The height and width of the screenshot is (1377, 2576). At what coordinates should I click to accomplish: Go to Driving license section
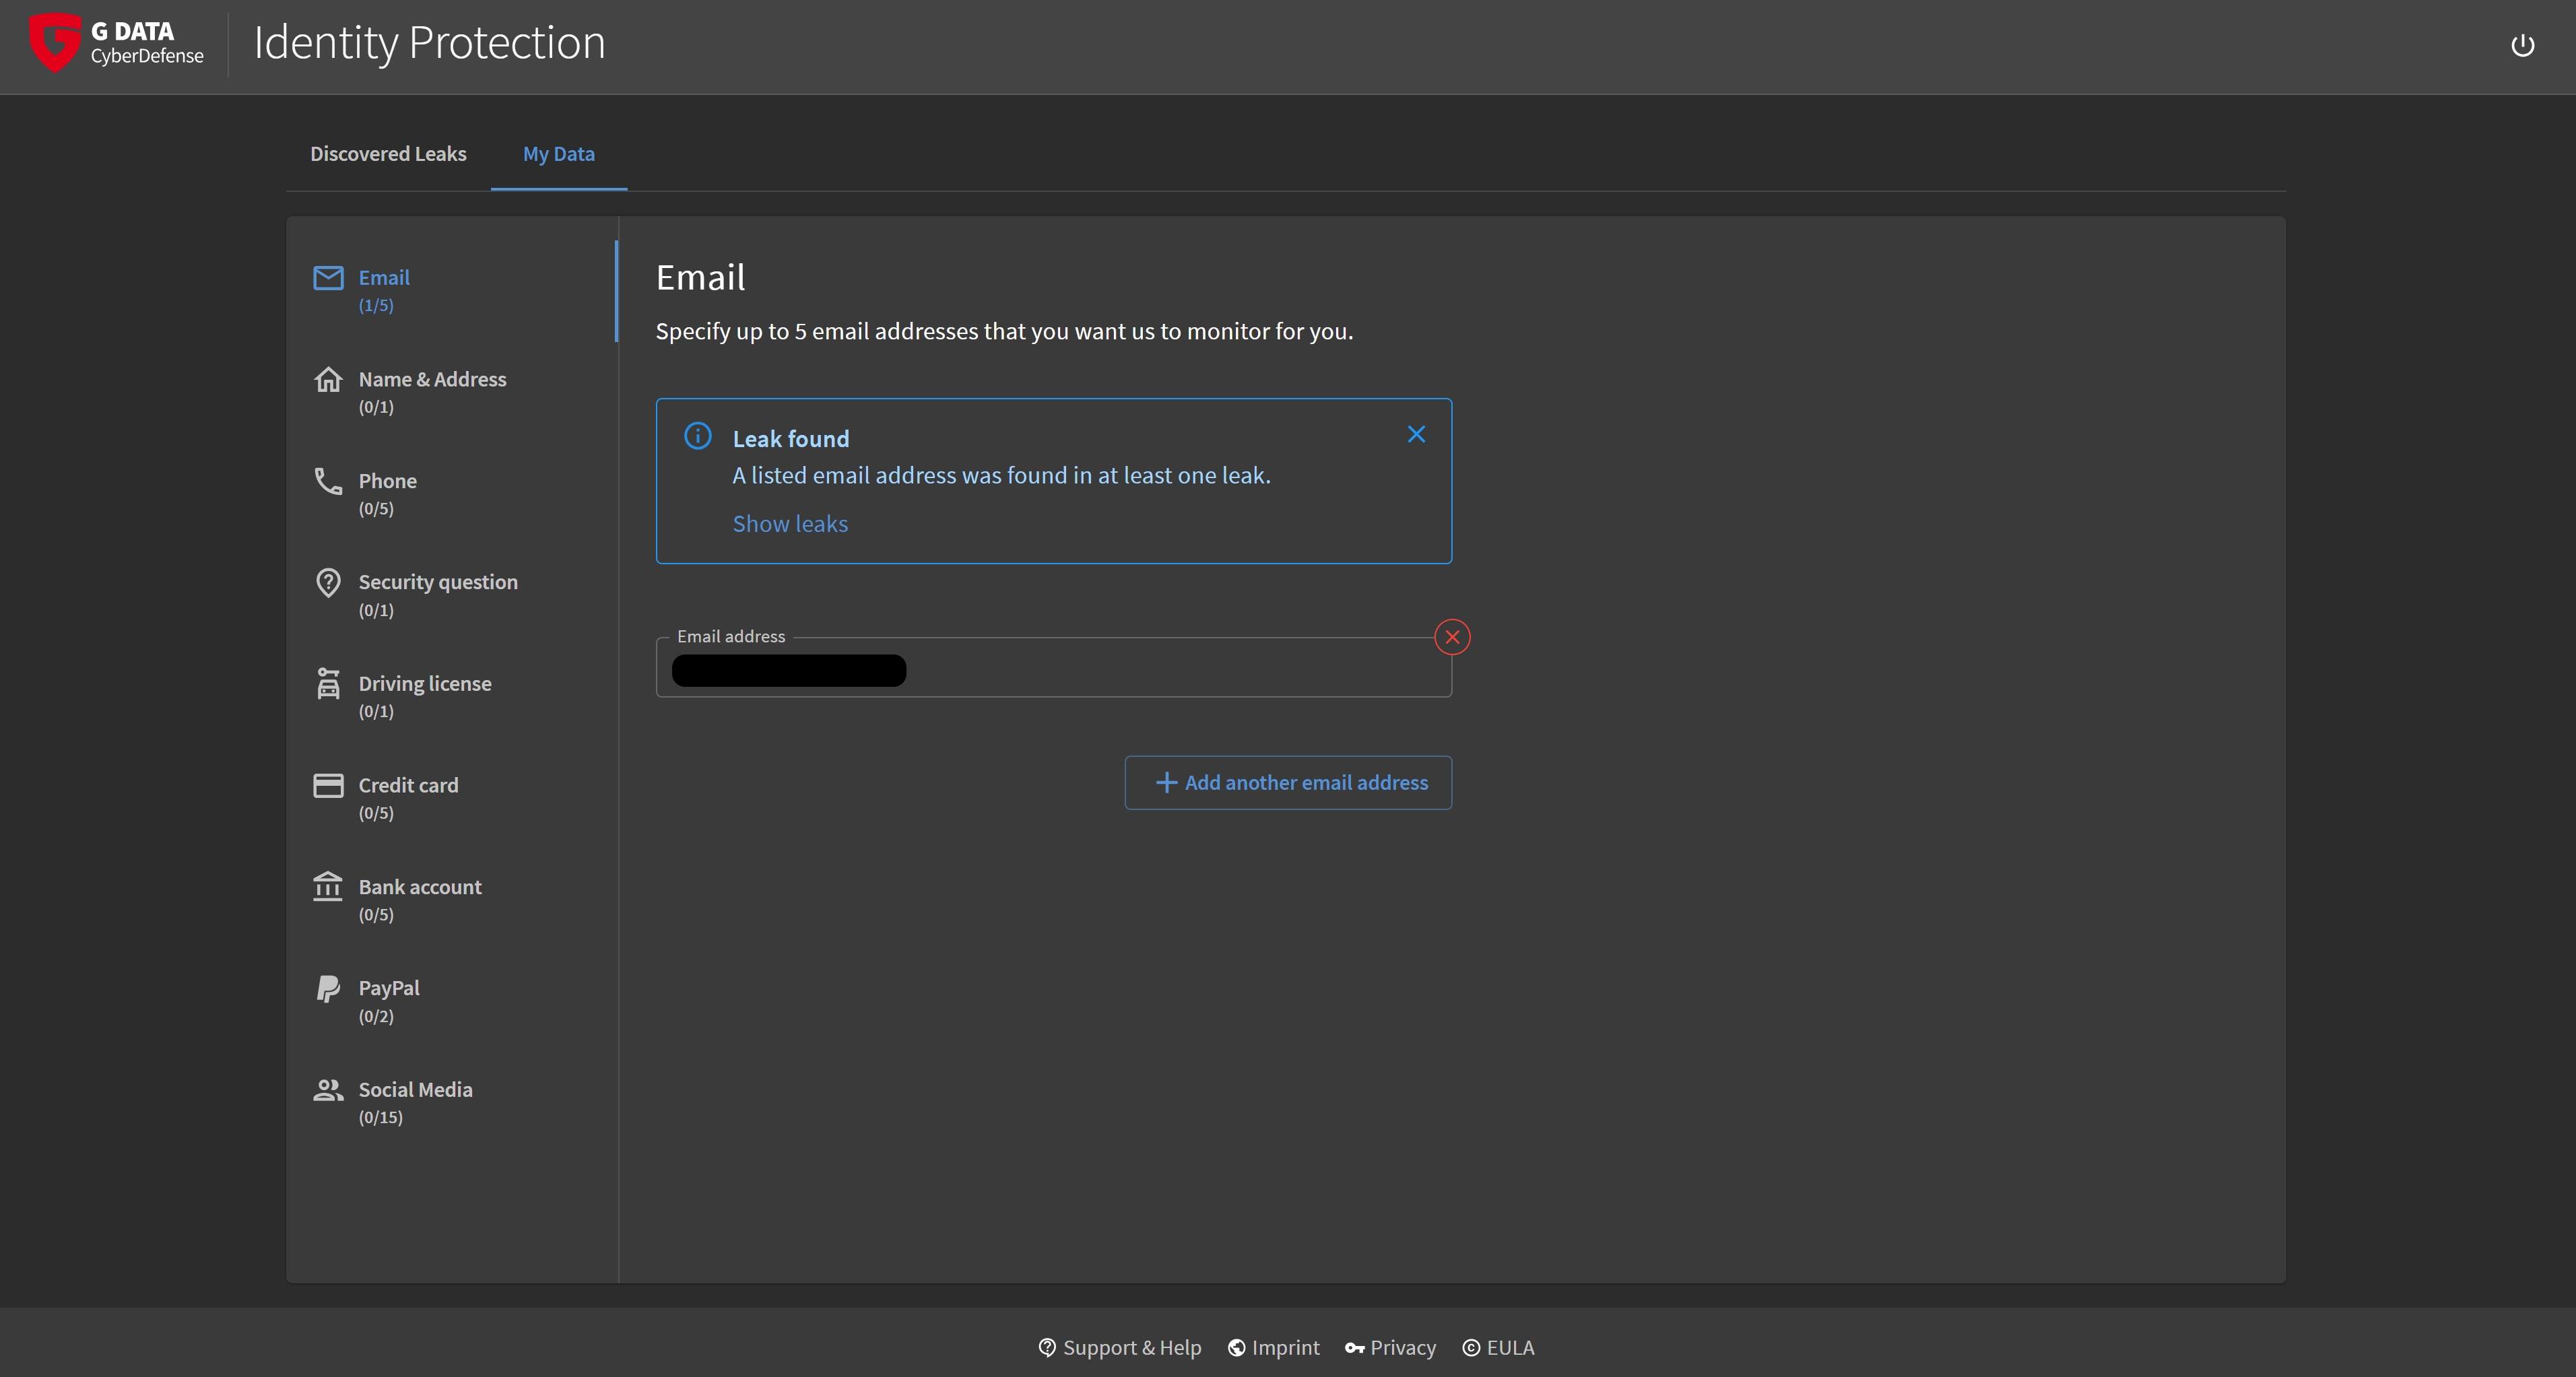[x=424, y=696]
